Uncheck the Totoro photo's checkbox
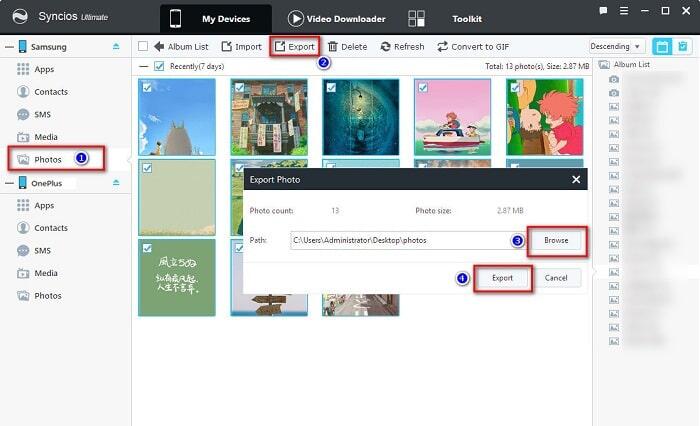This screenshot has width=700, height=426. [147, 88]
